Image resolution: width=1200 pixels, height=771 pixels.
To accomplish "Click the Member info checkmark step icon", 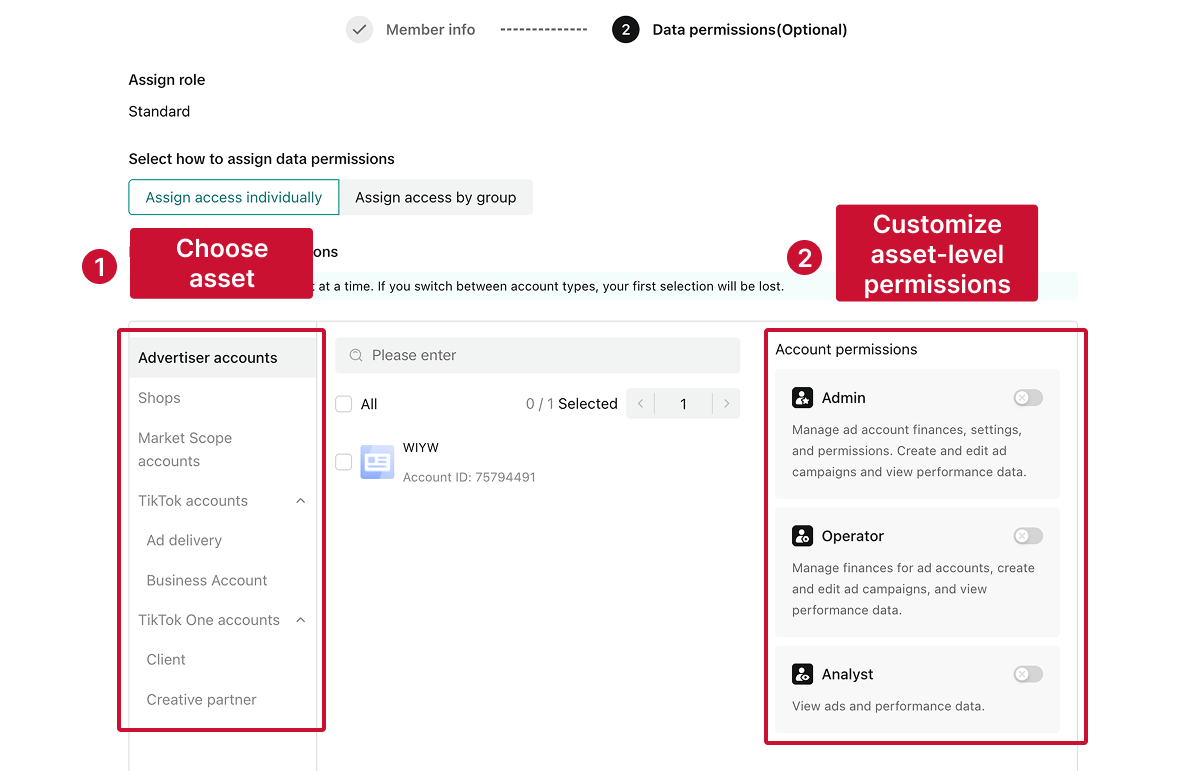I will point(359,30).
